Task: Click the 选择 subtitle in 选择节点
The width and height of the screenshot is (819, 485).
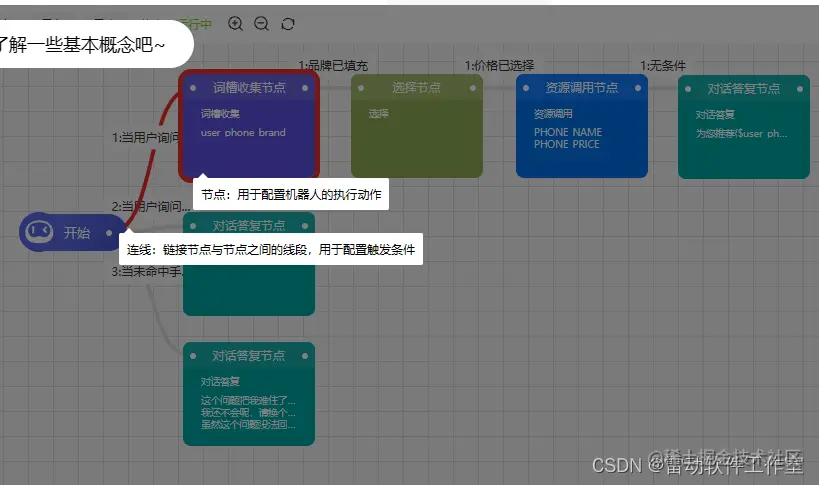Action: [378, 114]
